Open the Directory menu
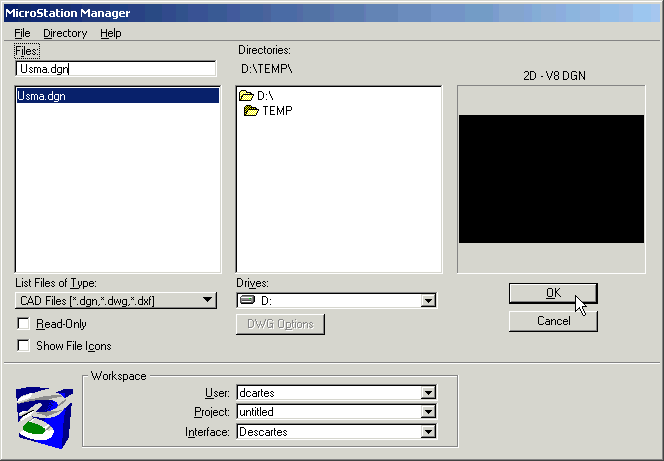664x461 pixels. tap(65, 33)
